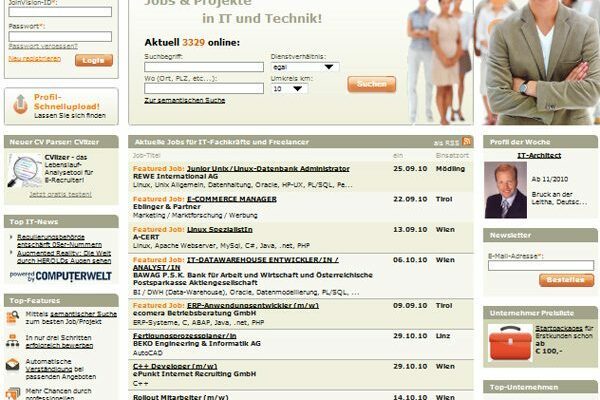Screen dimensions: 600x400
Task: Click the Verständigung link
Action: click(49, 369)
